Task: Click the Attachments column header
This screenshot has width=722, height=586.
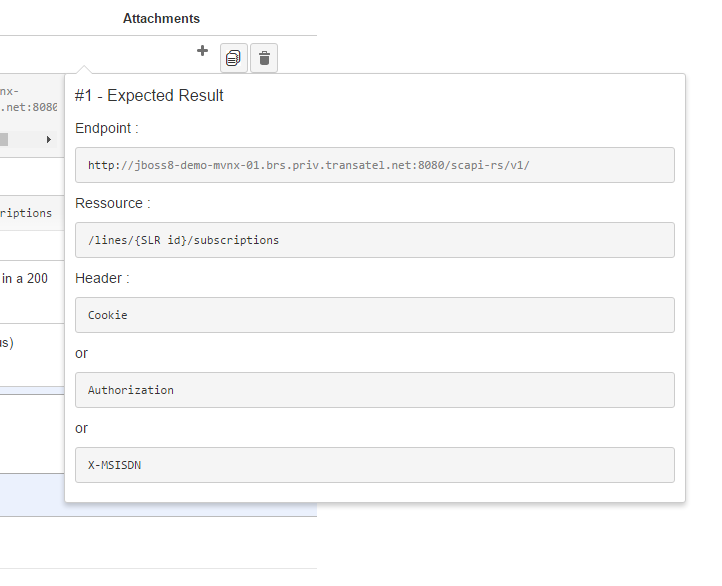Action: 161,18
